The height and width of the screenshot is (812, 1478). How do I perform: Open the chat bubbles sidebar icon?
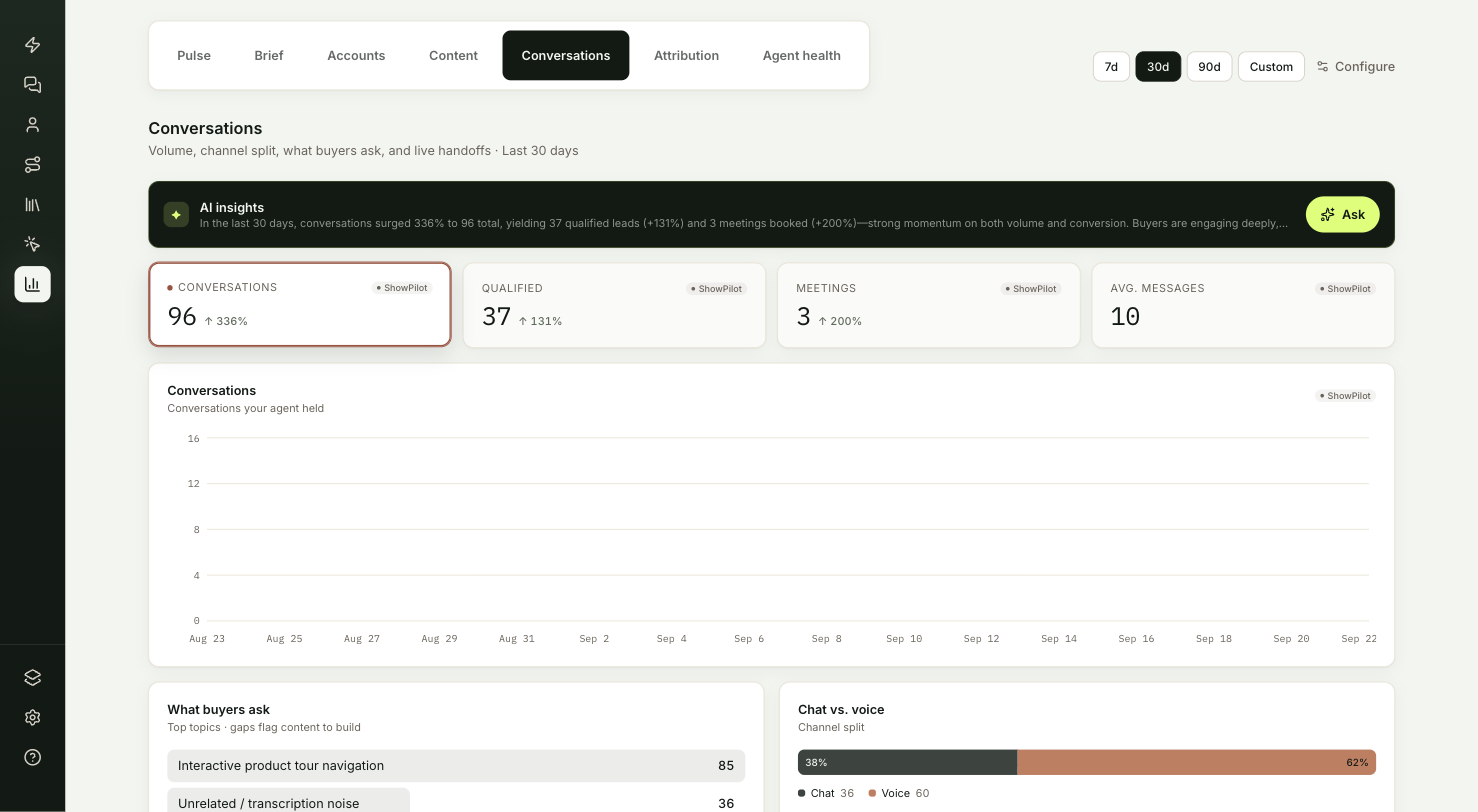32,85
